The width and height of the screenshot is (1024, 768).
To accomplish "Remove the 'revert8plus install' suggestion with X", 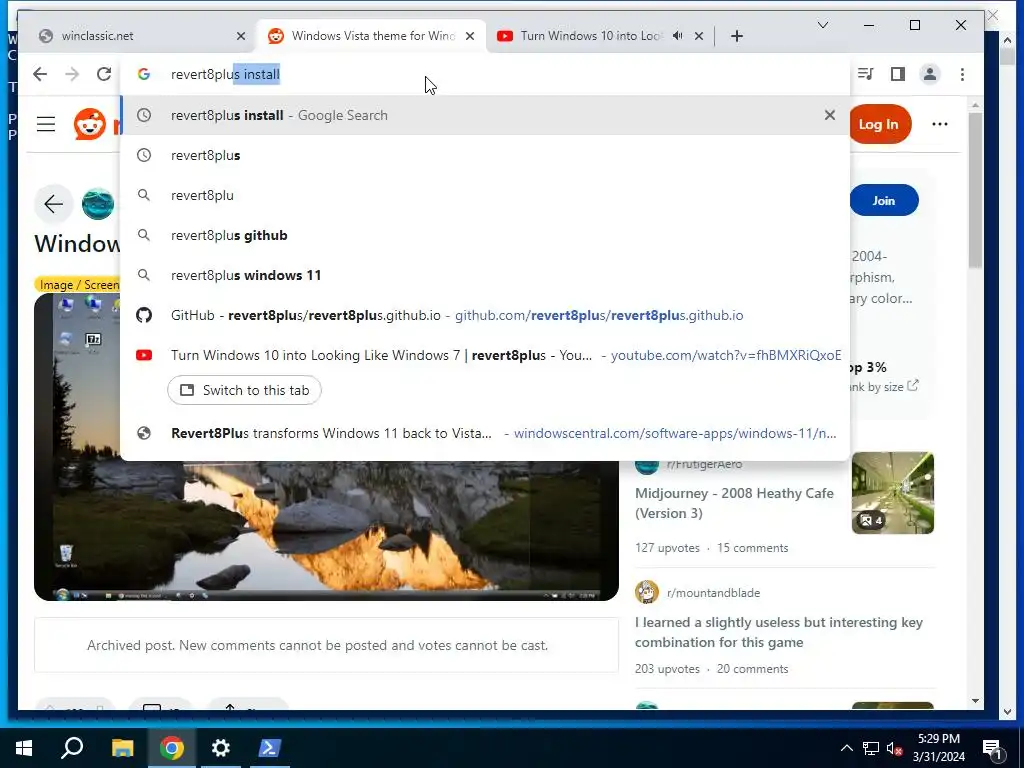I will click(x=829, y=115).
